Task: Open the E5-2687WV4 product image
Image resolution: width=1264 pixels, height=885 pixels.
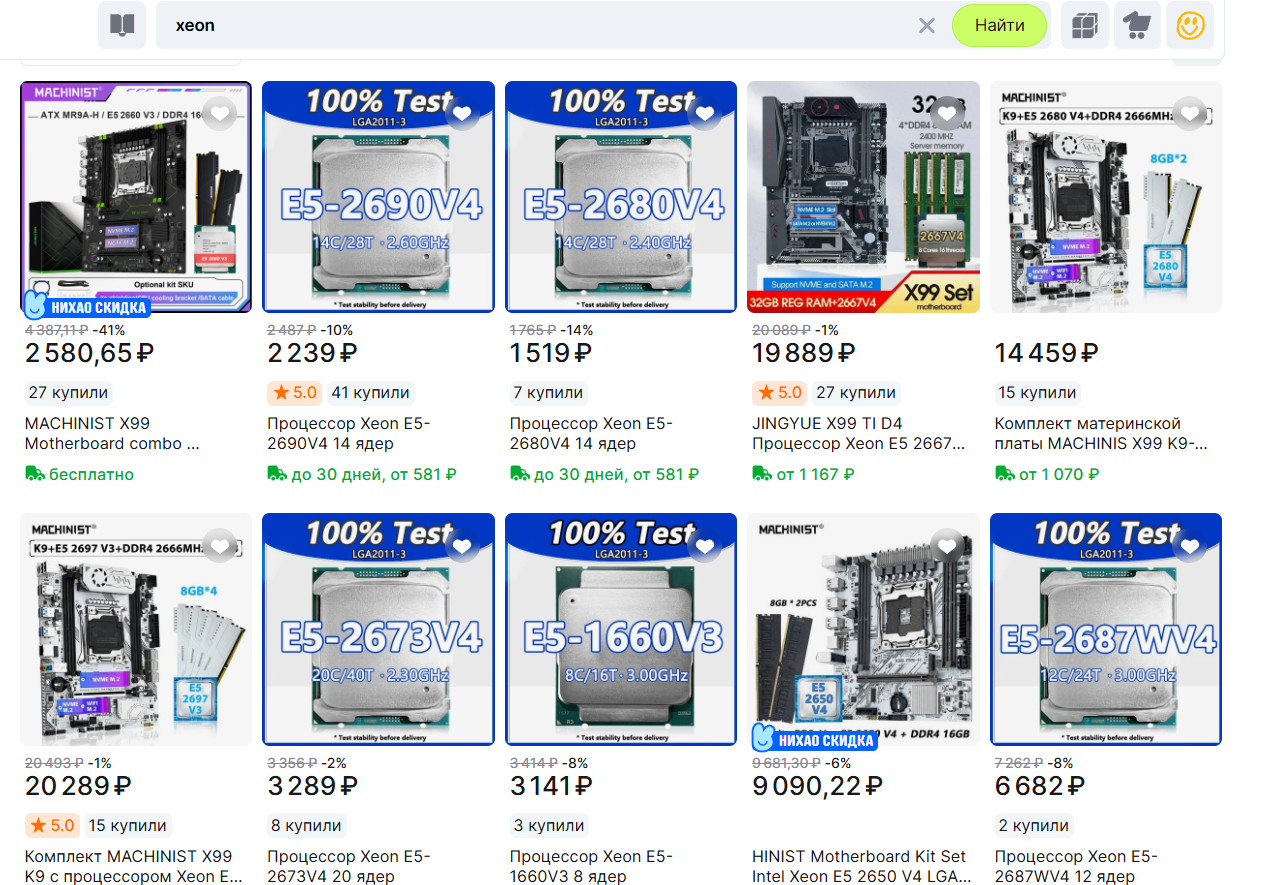Action: (1106, 630)
